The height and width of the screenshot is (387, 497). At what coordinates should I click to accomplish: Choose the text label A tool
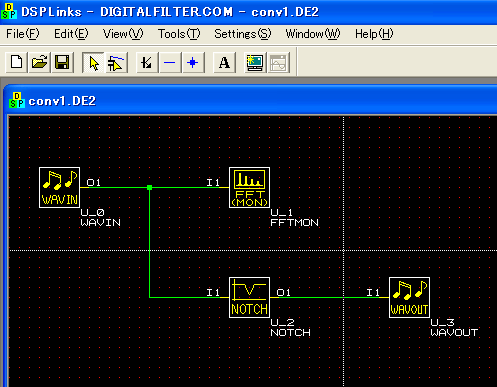[x=224, y=62]
